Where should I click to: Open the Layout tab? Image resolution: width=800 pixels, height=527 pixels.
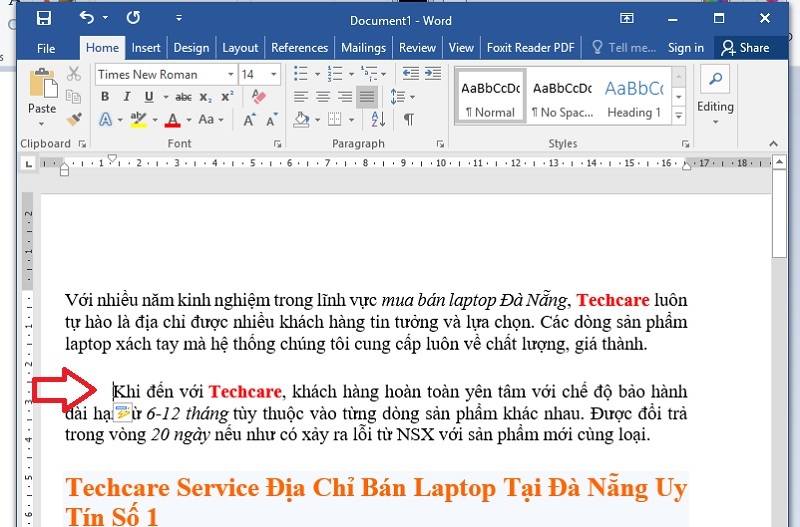(240, 48)
